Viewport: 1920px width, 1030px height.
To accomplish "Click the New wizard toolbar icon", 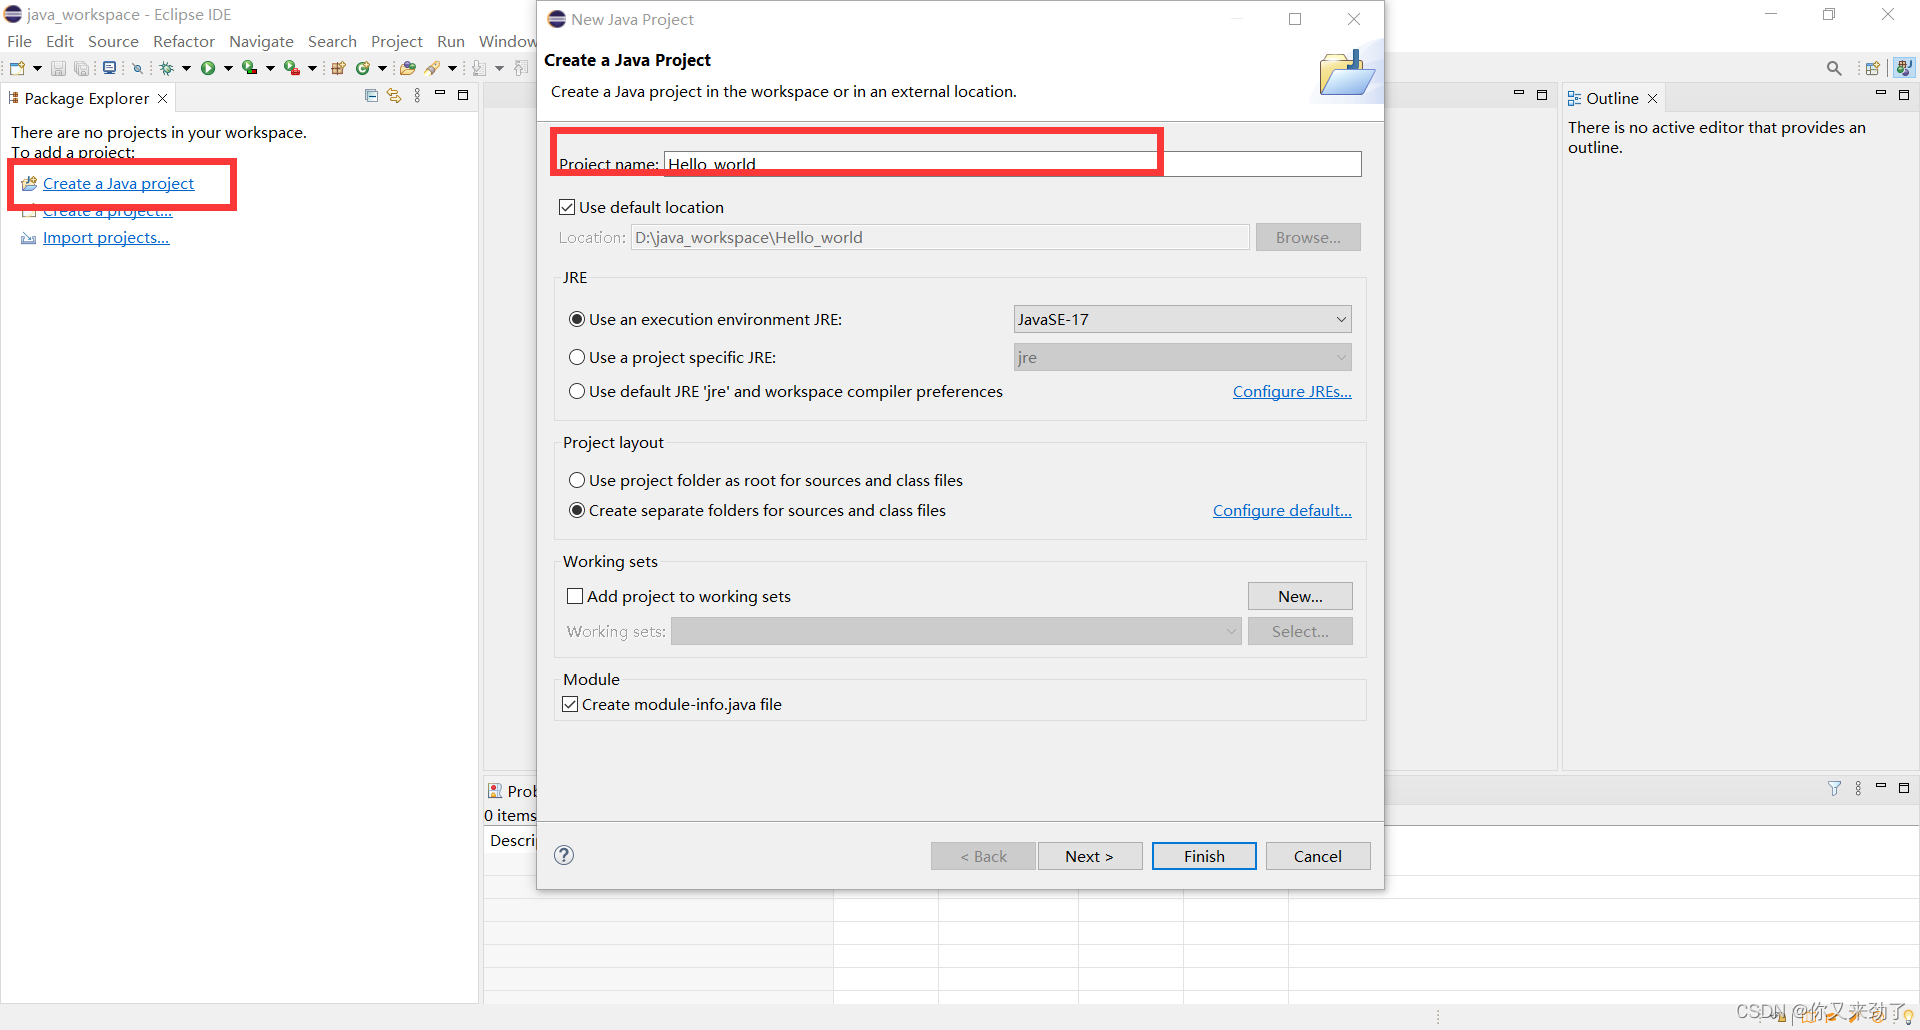I will click(17, 68).
